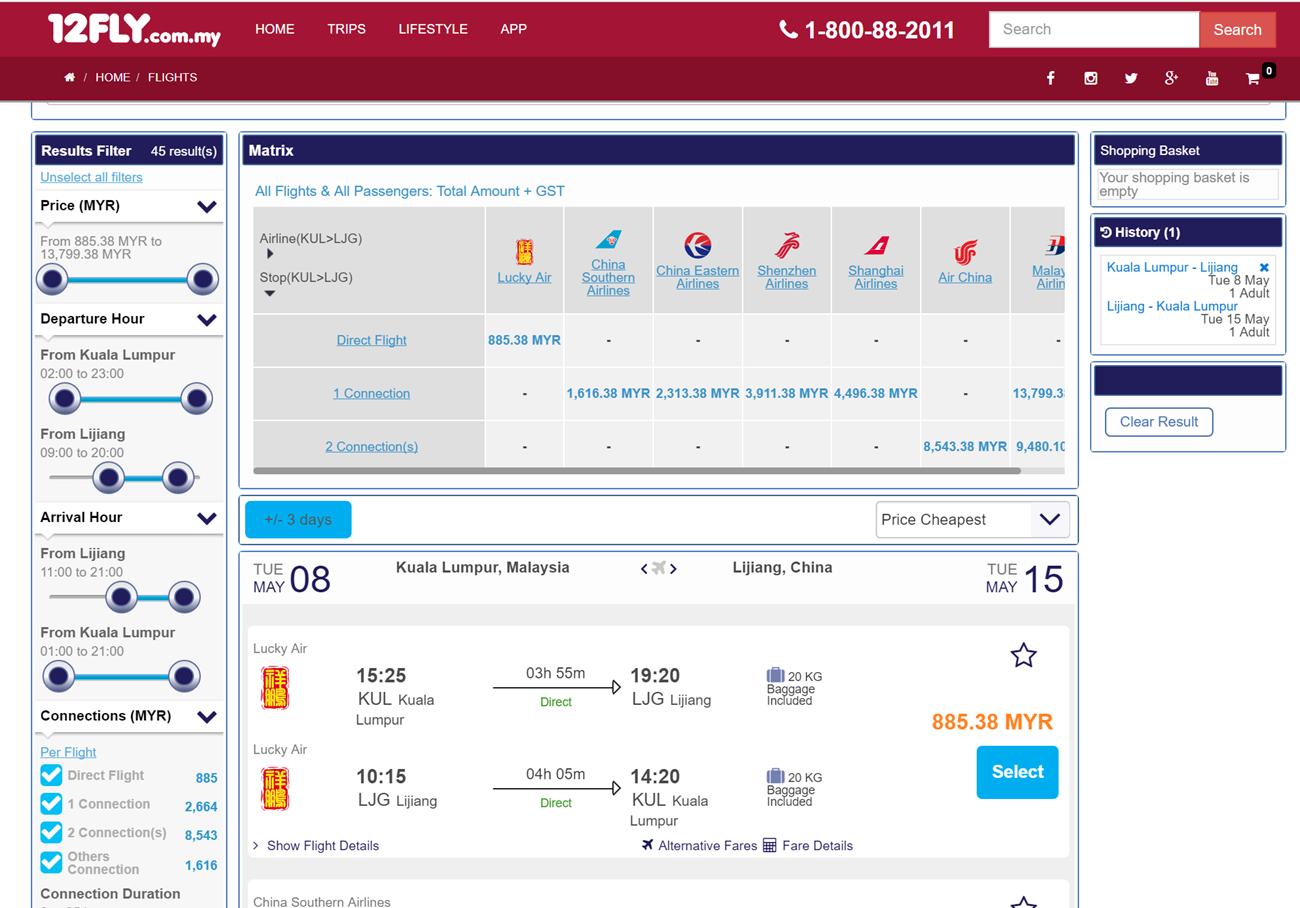
Task: Uncheck the Others Connection filter checkbox
Action: click(51, 861)
